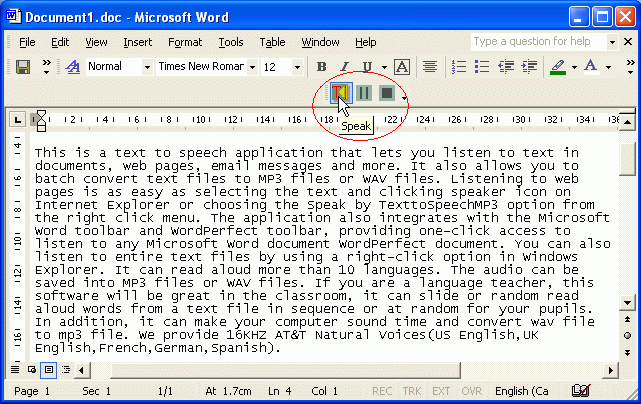The image size is (641, 404).
Task: Open the Table menu
Action: coord(272,42)
